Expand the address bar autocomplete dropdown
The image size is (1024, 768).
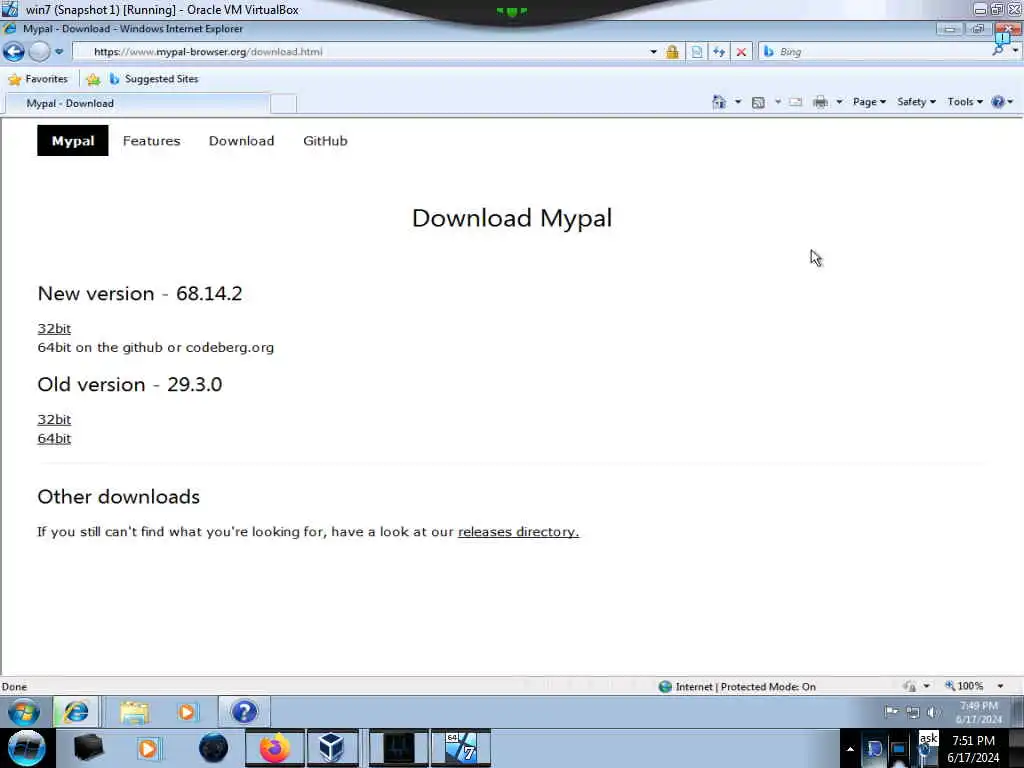653,52
